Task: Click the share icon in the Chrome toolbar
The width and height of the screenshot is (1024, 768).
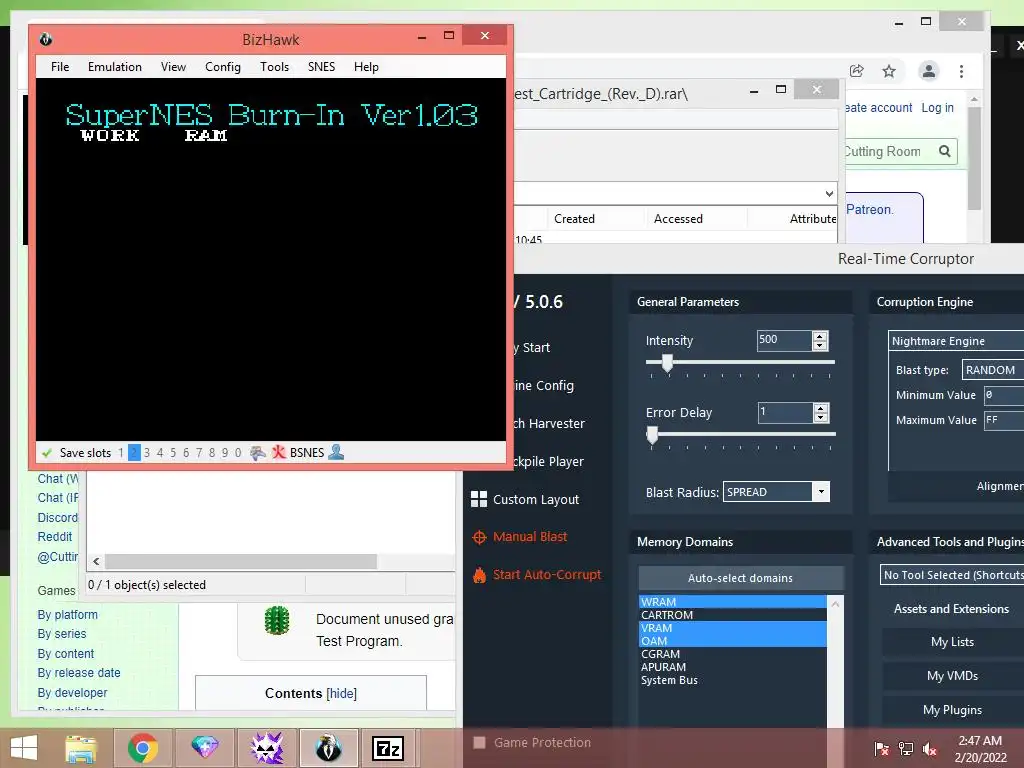Action: pyautogui.click(x=857, y=71)
